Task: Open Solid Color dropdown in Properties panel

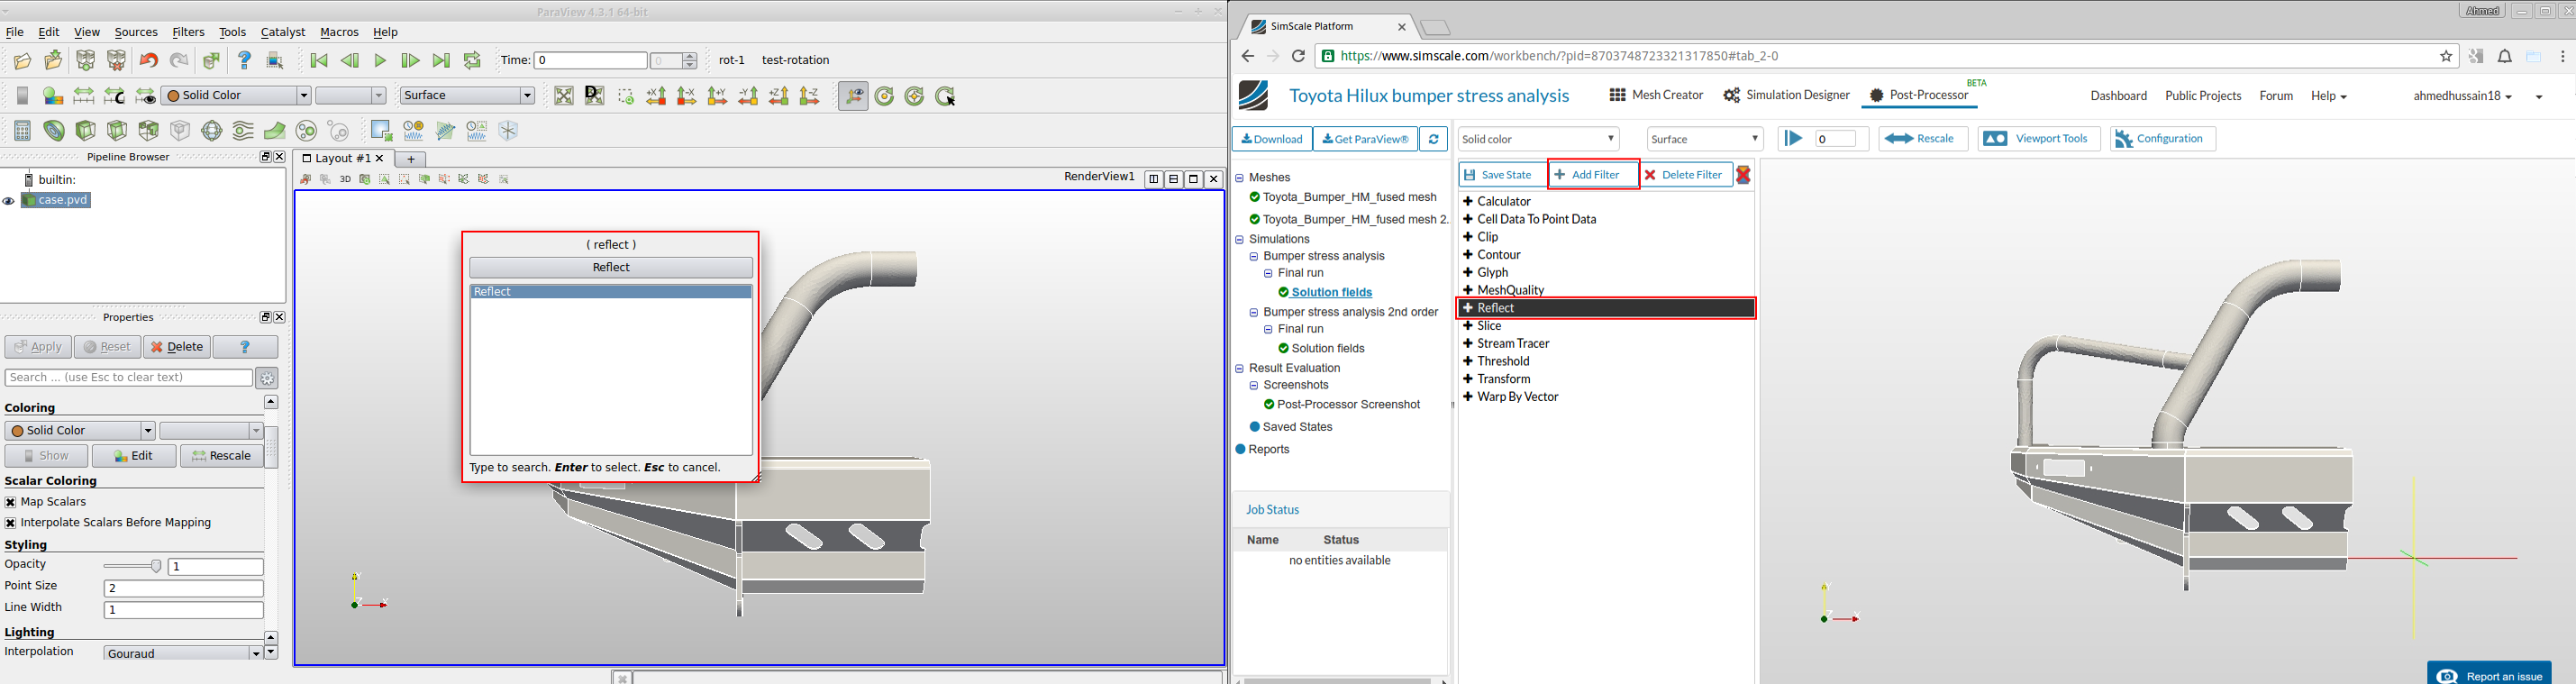Action: click(80, 431)
